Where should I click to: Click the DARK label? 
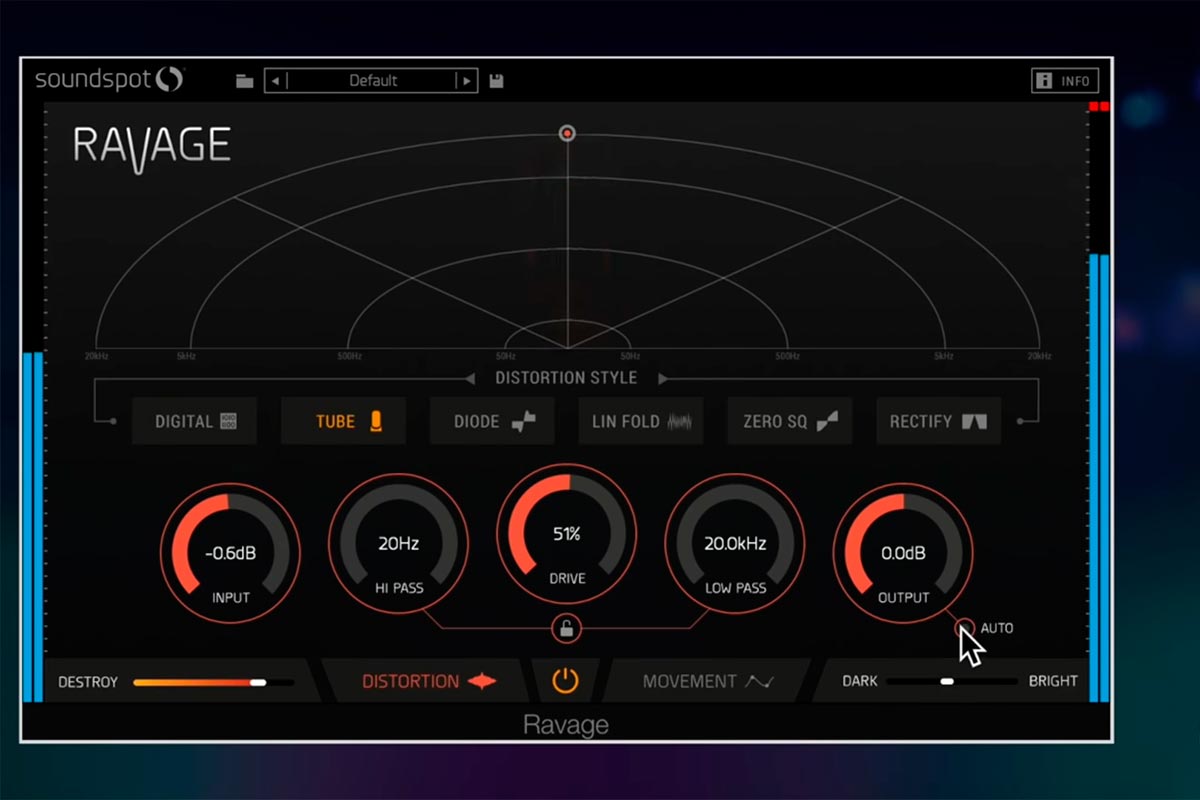(860, 681)
